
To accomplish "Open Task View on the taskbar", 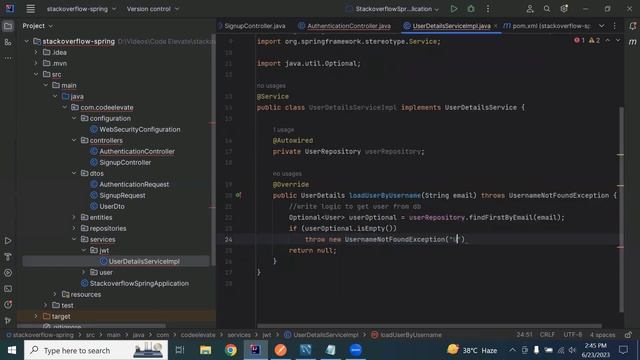I will (180, 350).
